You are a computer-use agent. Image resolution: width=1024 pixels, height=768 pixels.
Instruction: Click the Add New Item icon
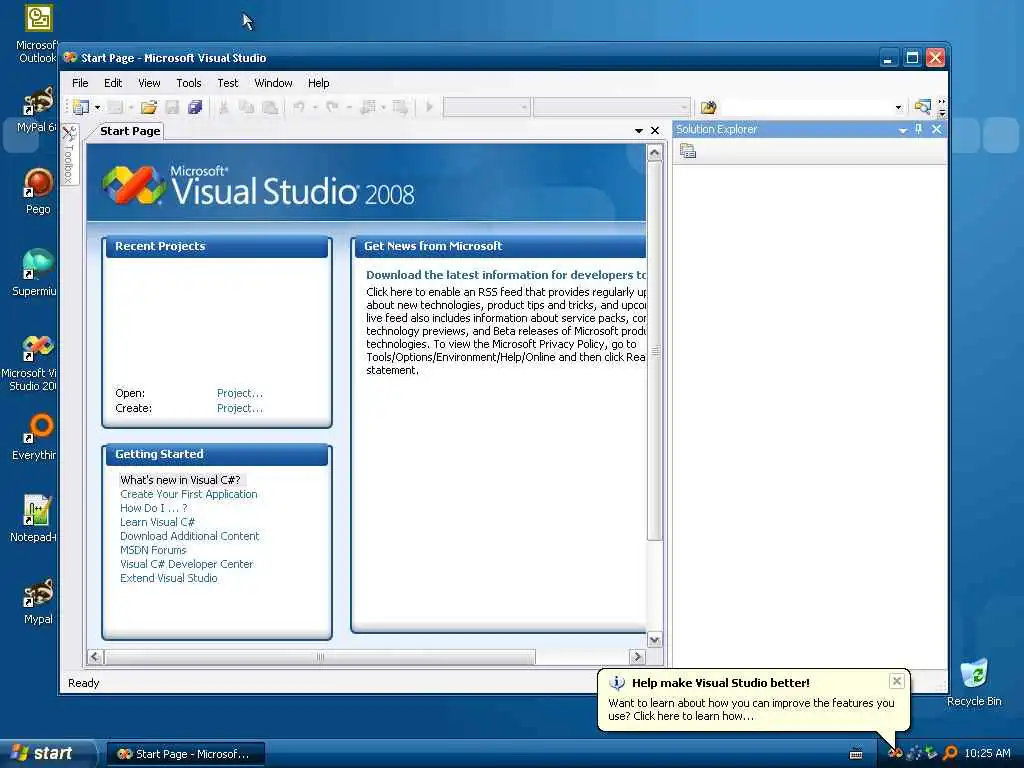tap(116, 107)
